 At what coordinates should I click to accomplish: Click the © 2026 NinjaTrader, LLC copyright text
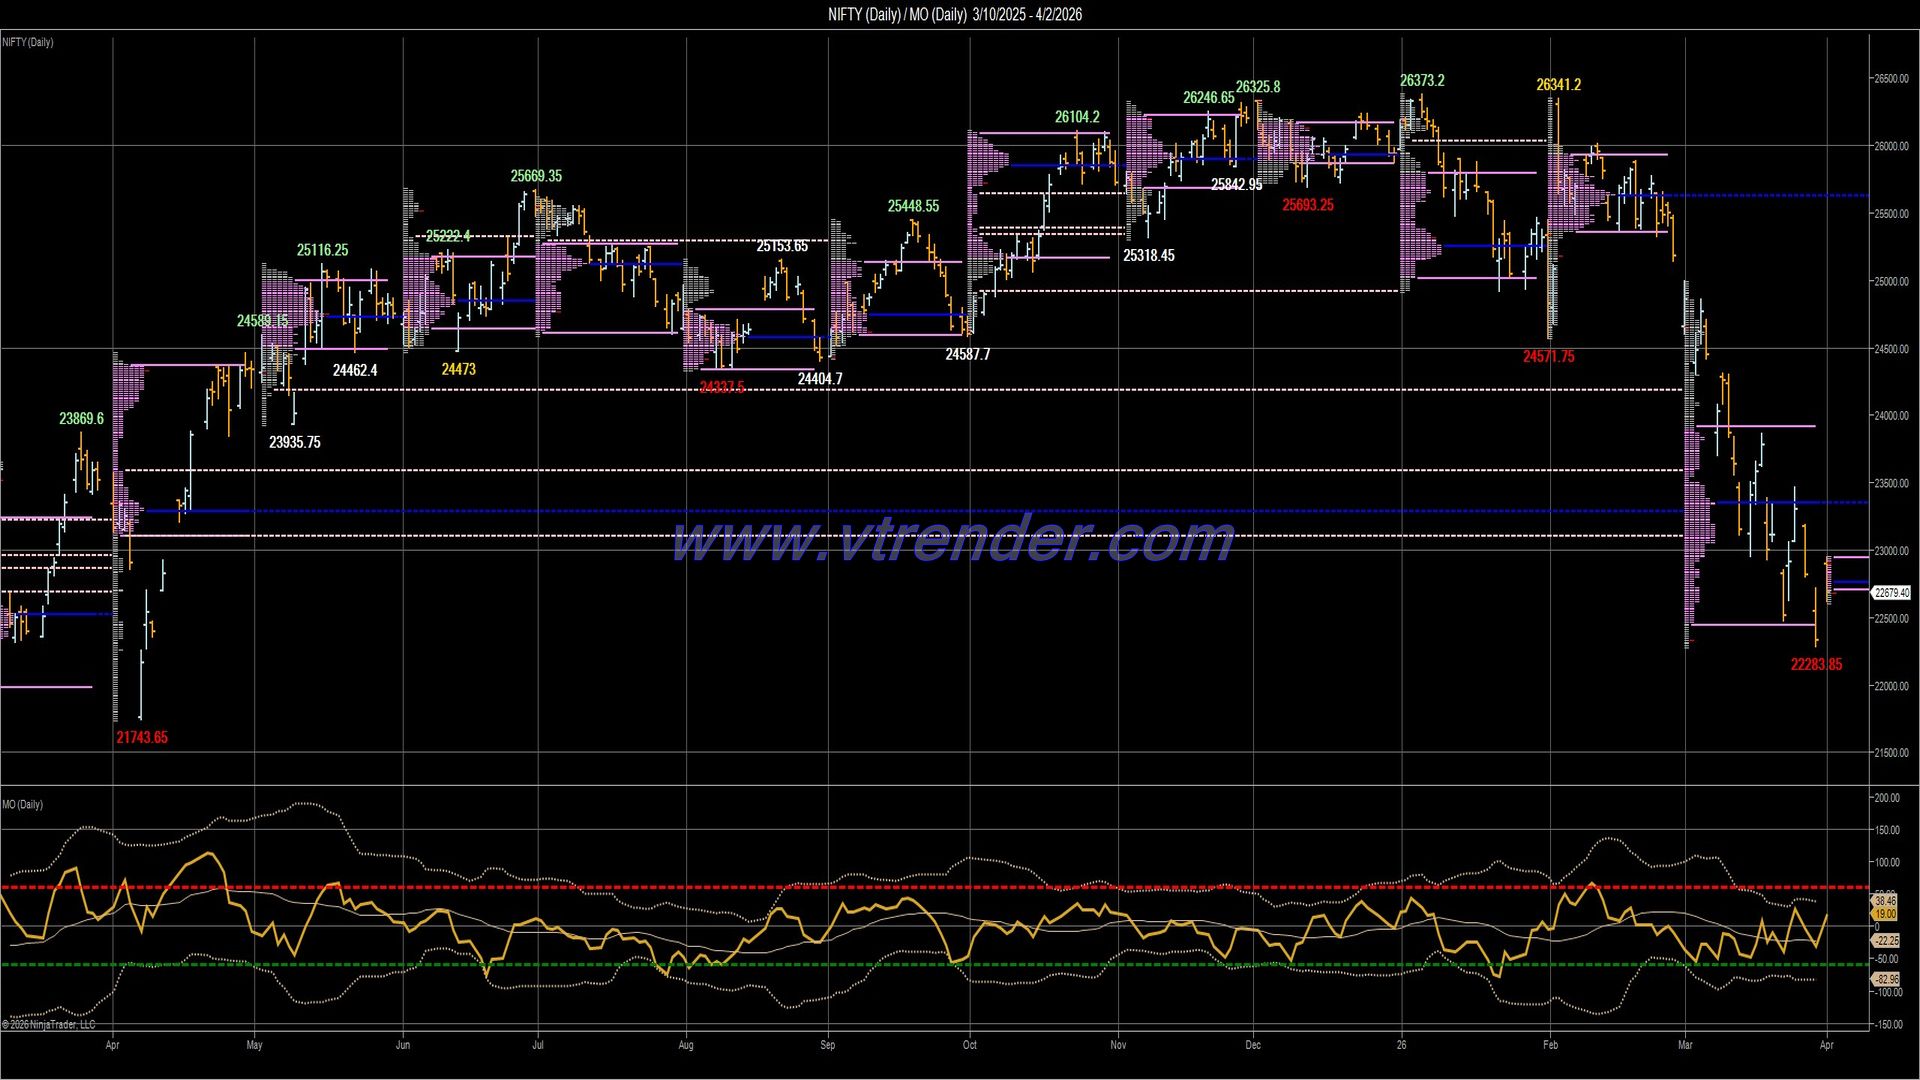(48, 1025)
